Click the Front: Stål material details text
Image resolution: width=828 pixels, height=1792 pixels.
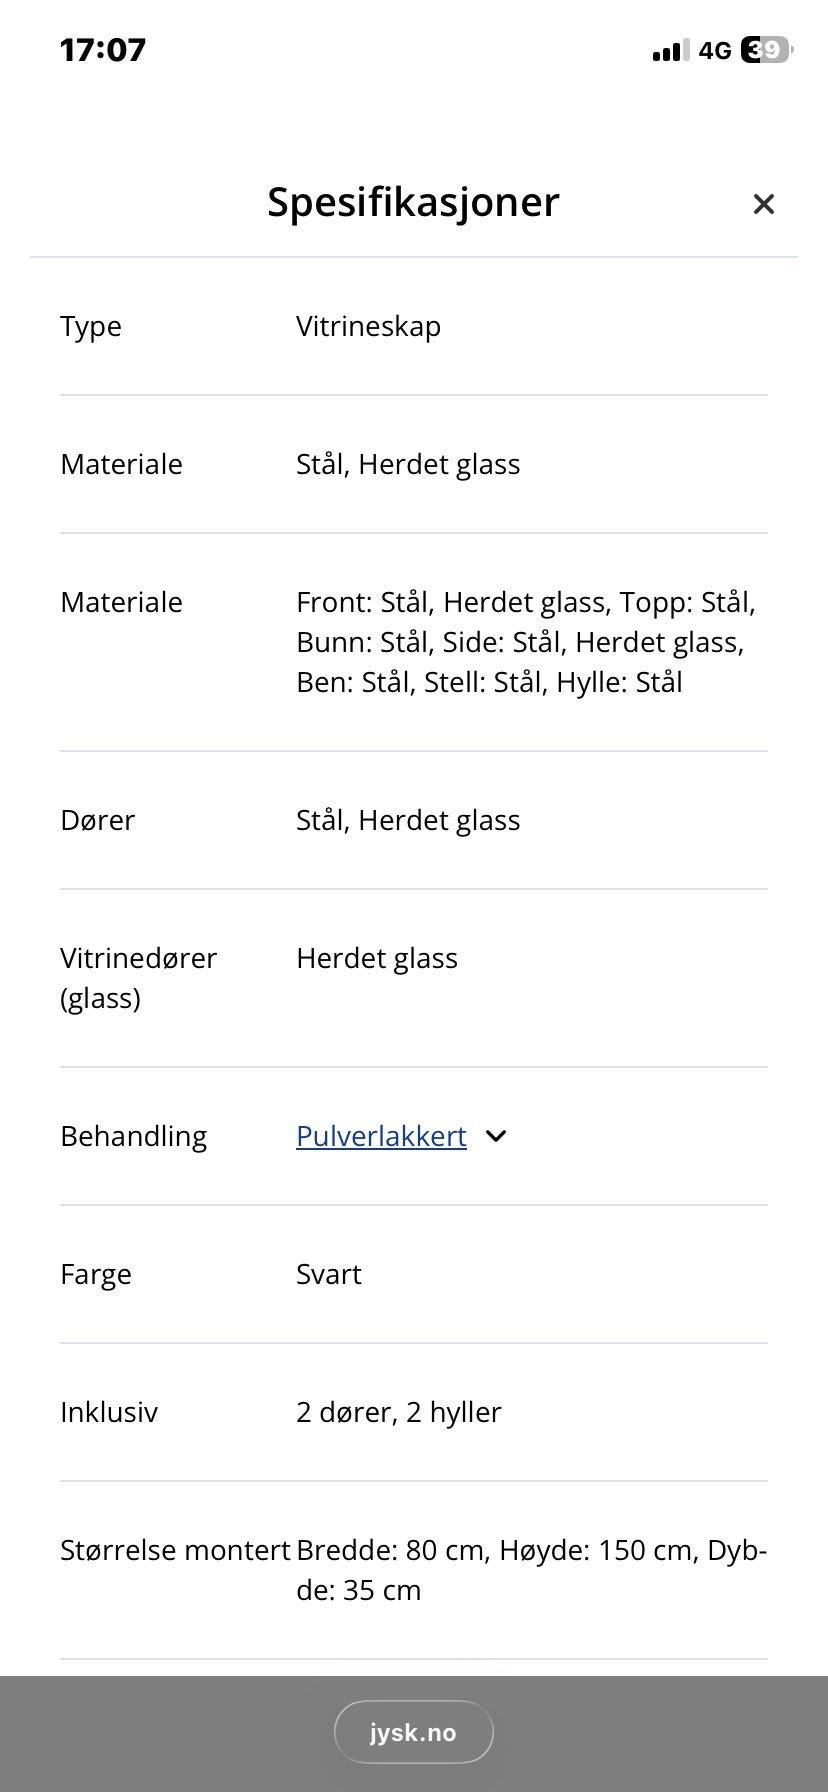click(x=525, y=642)
